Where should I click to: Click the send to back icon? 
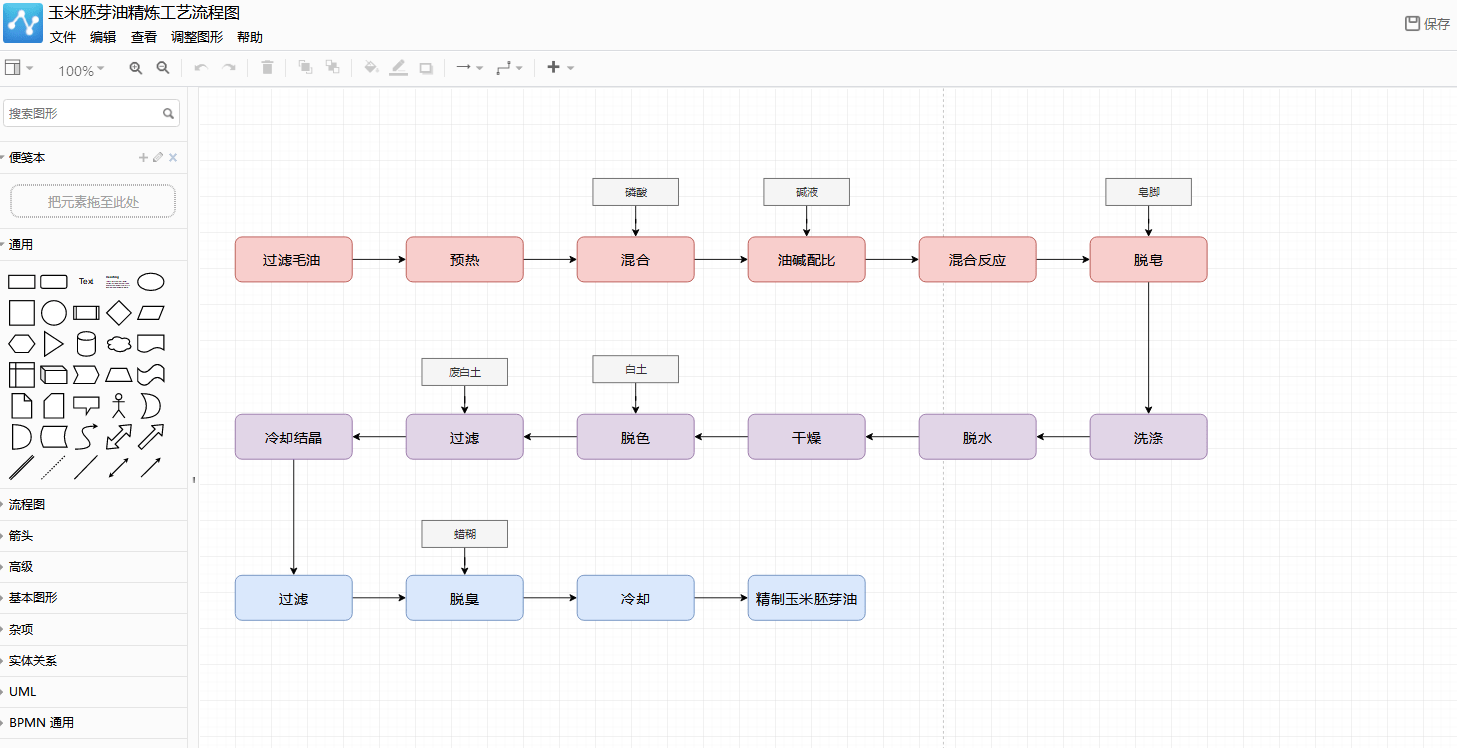point(332,68)
